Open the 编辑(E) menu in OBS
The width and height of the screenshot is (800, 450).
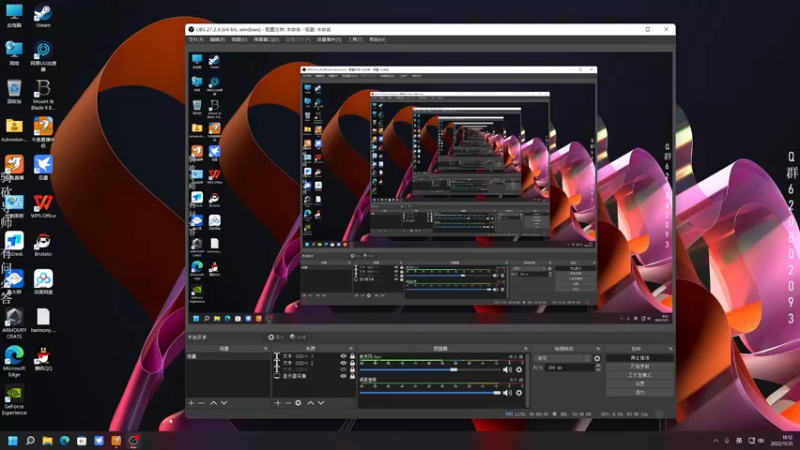217,40
